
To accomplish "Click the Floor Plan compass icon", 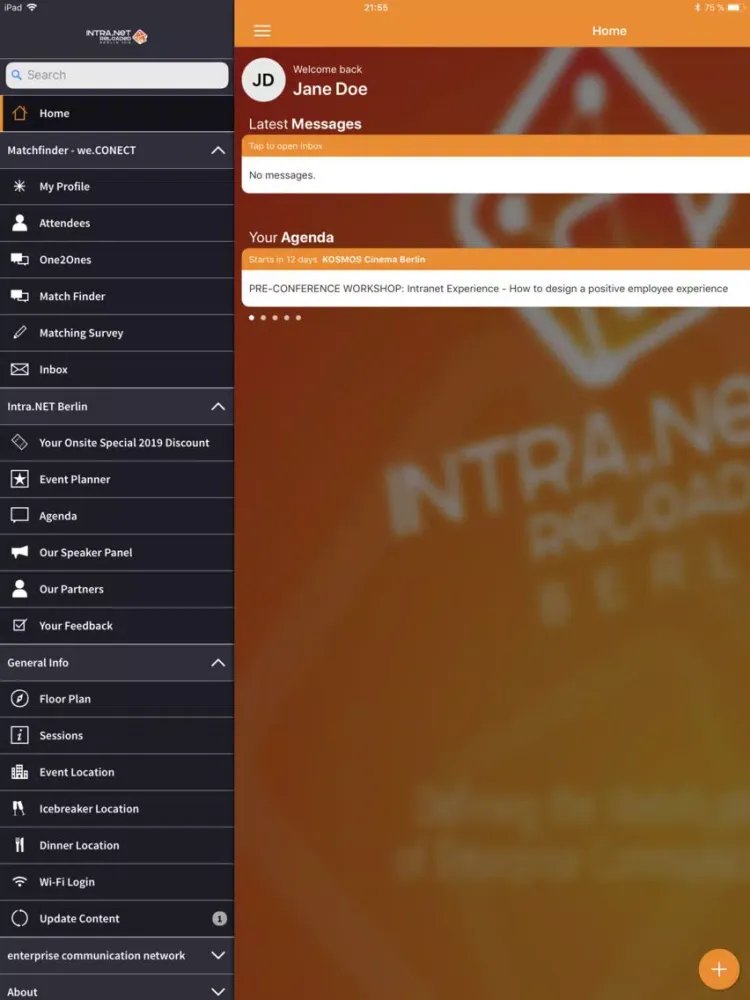I will click(x=20, y=698).
